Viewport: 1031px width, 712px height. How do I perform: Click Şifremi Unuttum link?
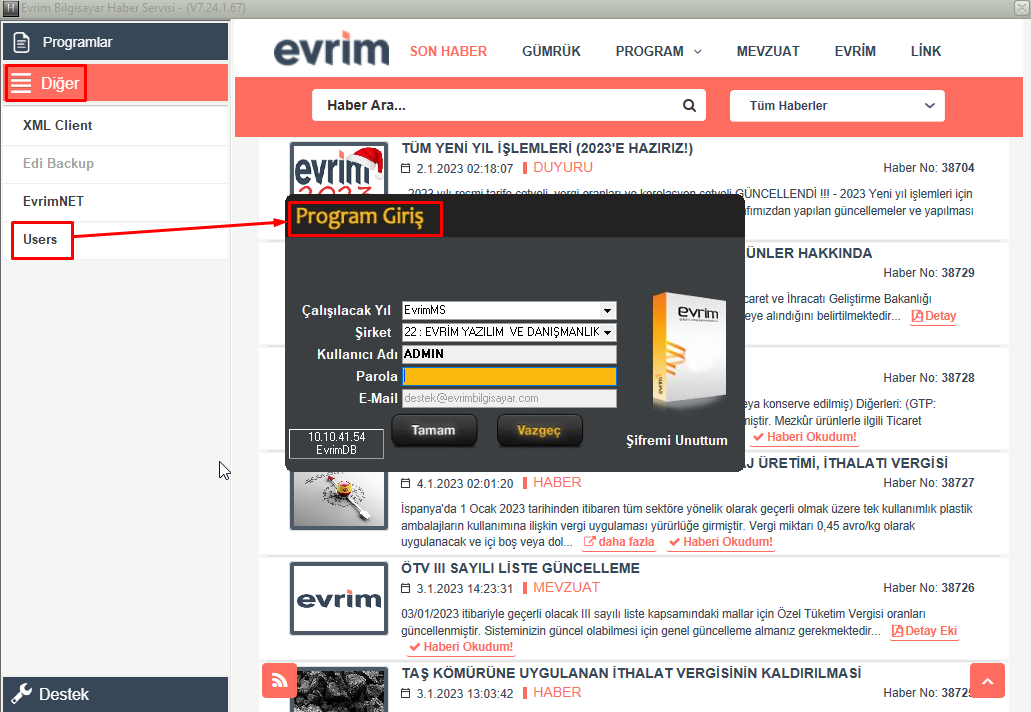point(677,440)
